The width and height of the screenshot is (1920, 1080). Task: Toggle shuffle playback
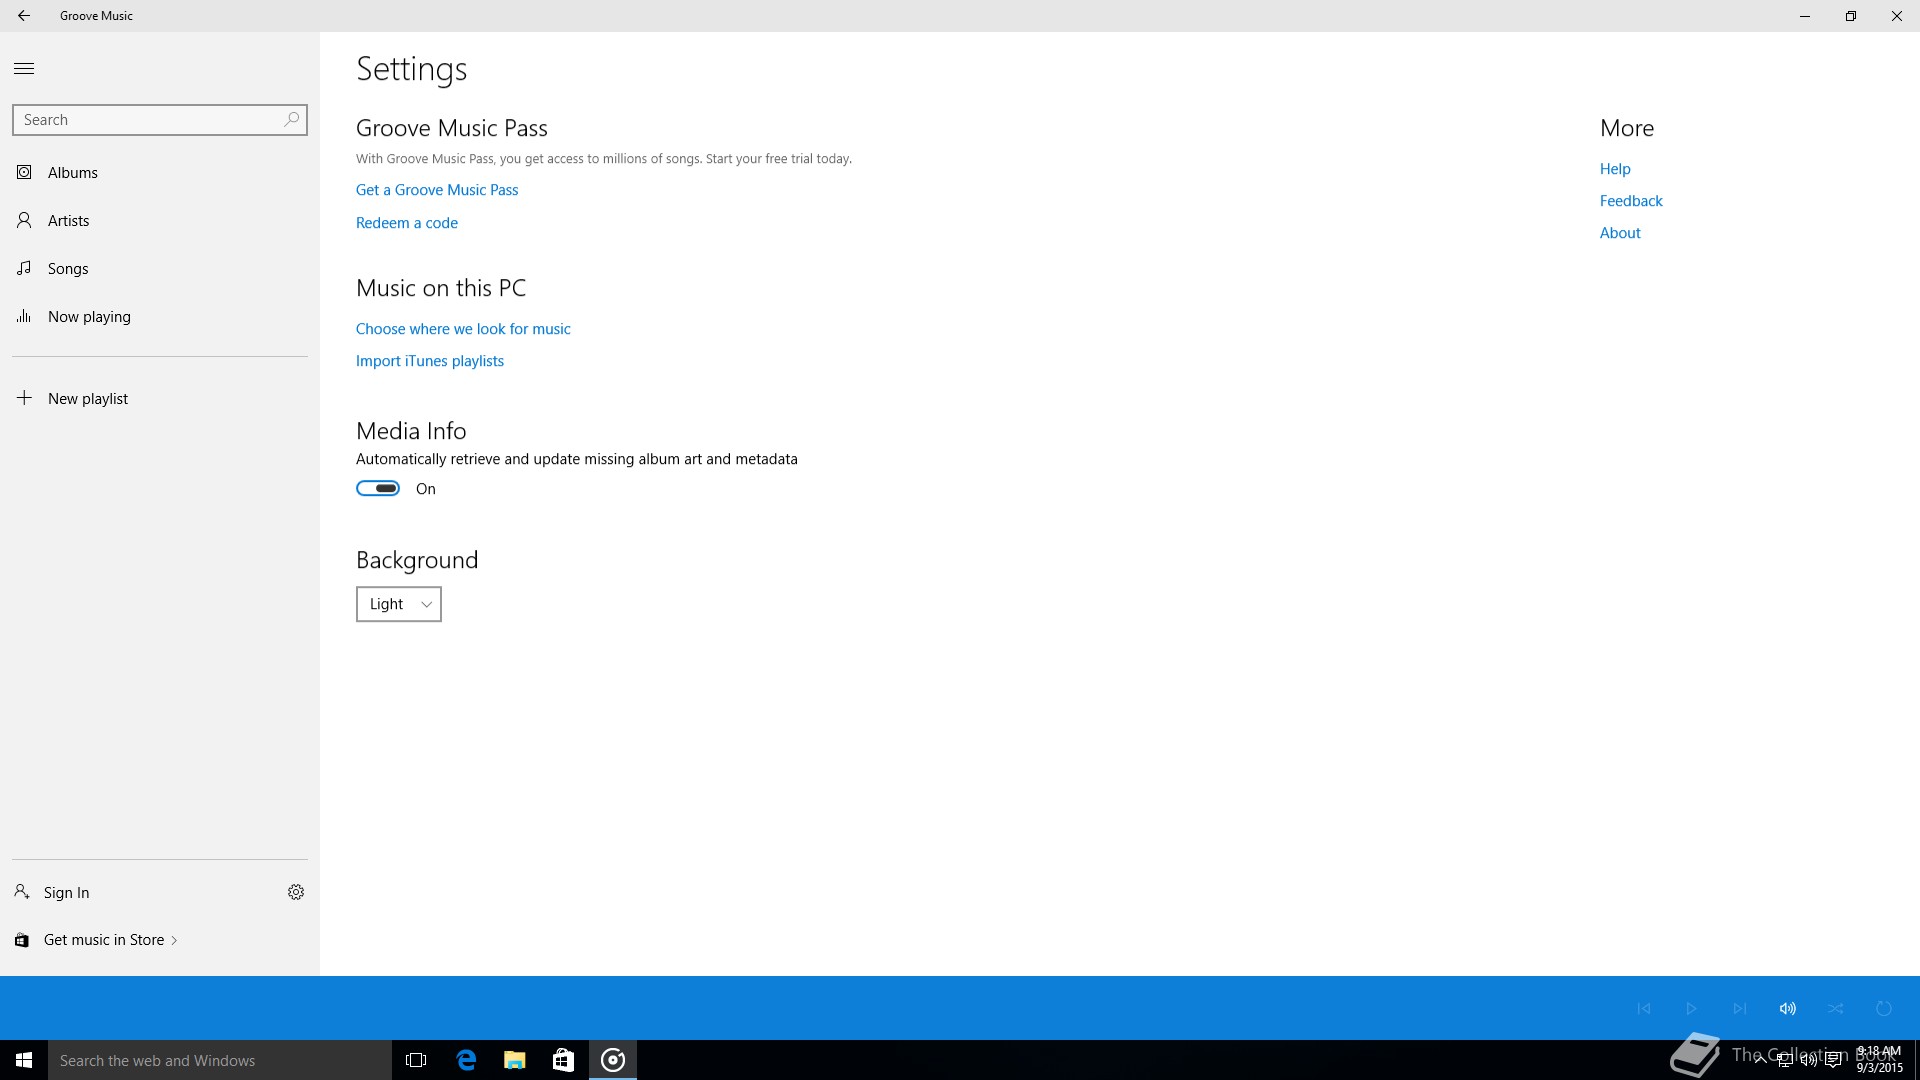[1836, 1008]
